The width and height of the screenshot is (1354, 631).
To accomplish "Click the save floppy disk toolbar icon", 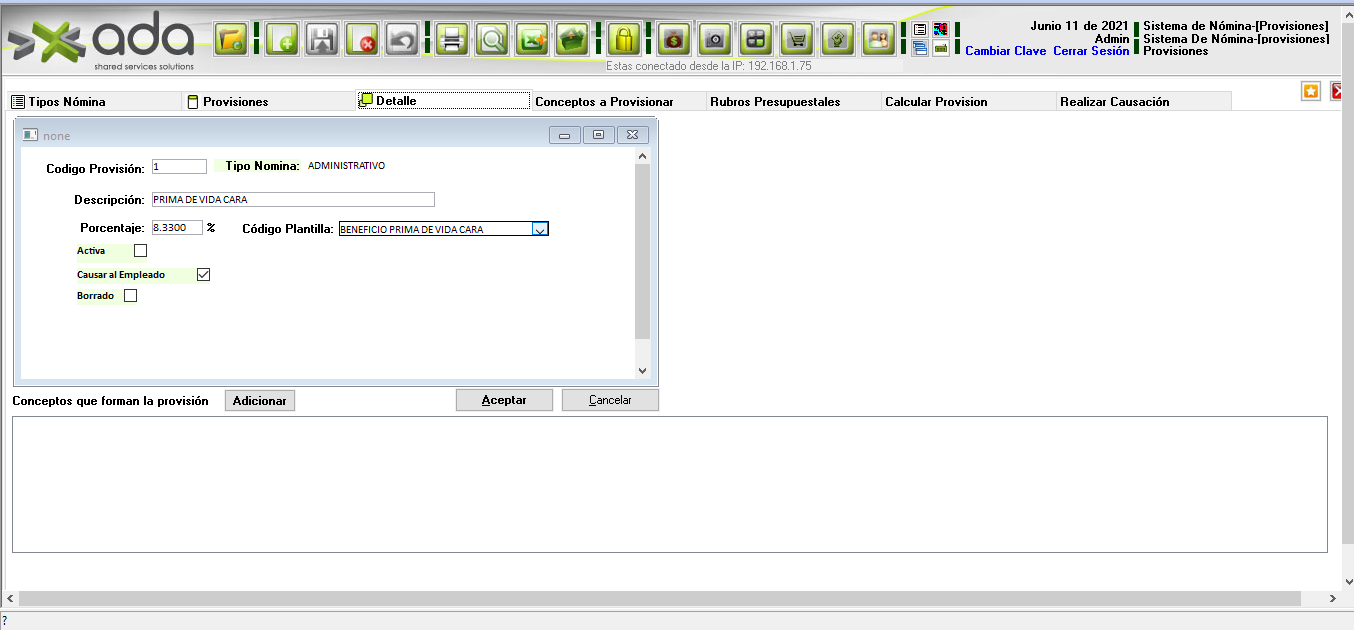I will 322,40.
